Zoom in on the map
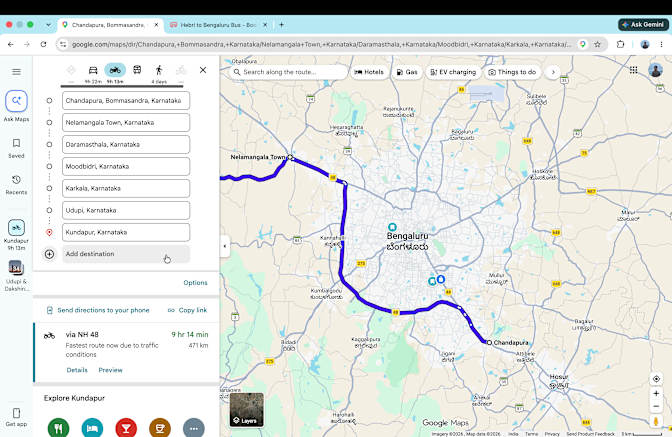 (656, 393)
